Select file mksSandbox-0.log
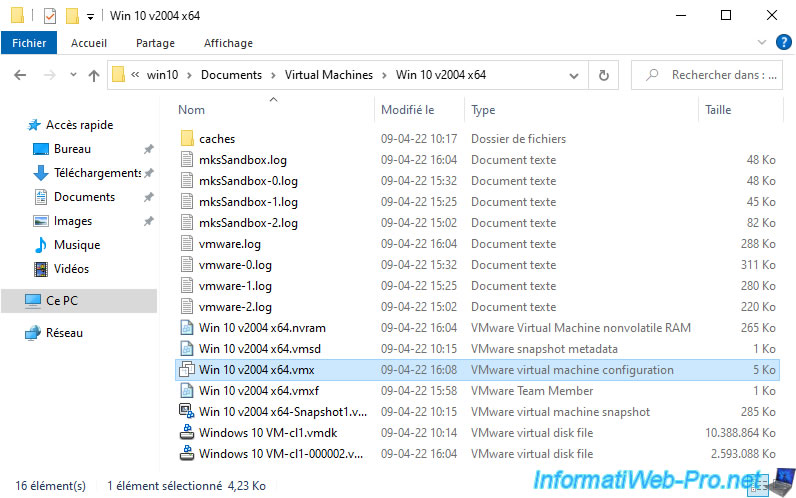Viewport: 796px width, 498px height. click(248, 181)
